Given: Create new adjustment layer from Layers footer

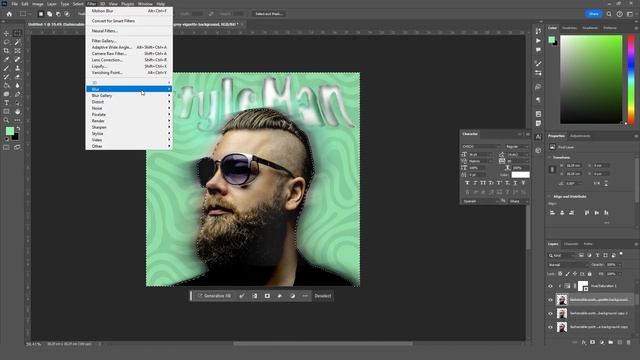Looking at the screenshot, I should (602, 342).
